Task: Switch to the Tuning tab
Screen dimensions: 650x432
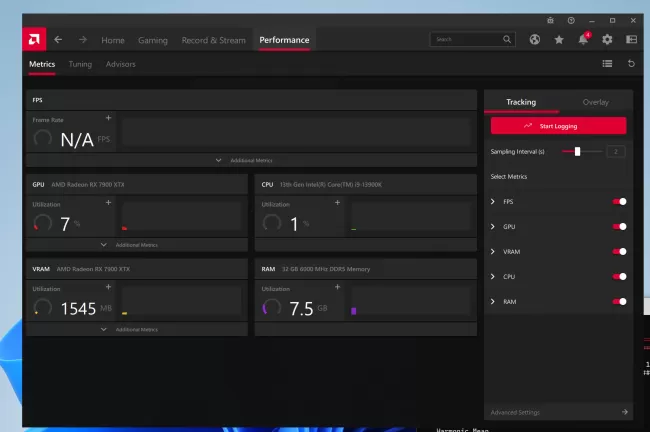Action: pos(80,64)
